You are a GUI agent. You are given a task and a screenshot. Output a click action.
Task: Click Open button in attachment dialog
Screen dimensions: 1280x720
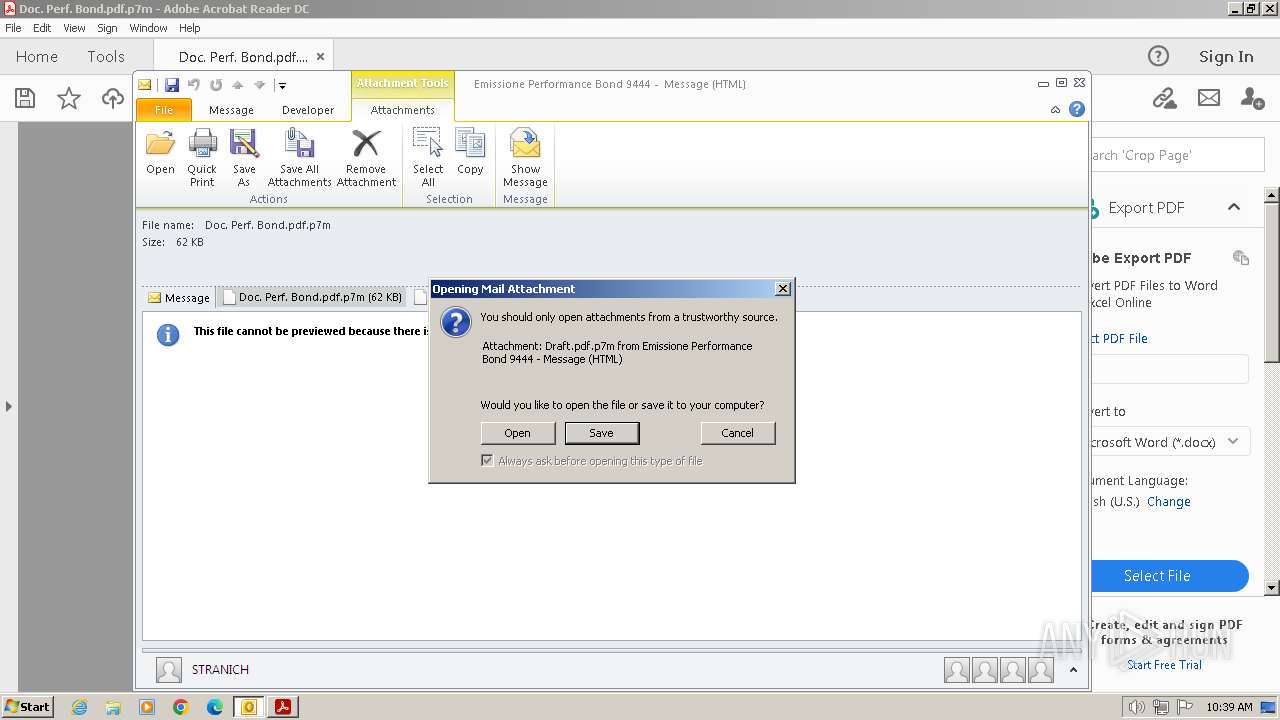point(517,433)
